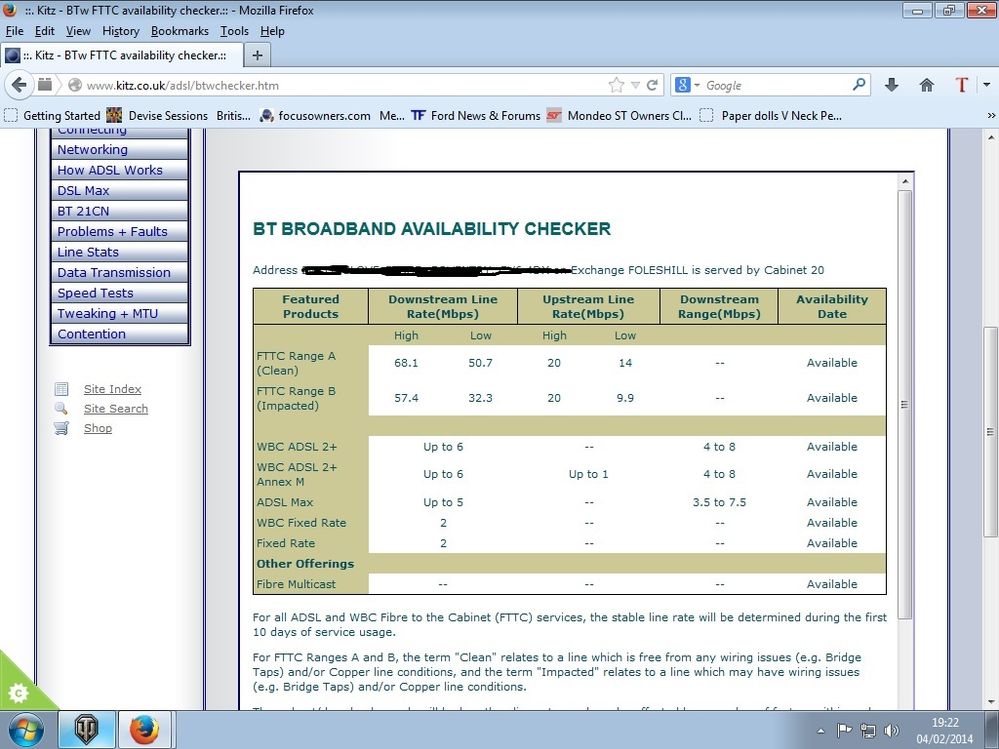The height and width of the screenshot is (749, 999).
Task: Open the Me... bookmark
Action: pos(391,116)
